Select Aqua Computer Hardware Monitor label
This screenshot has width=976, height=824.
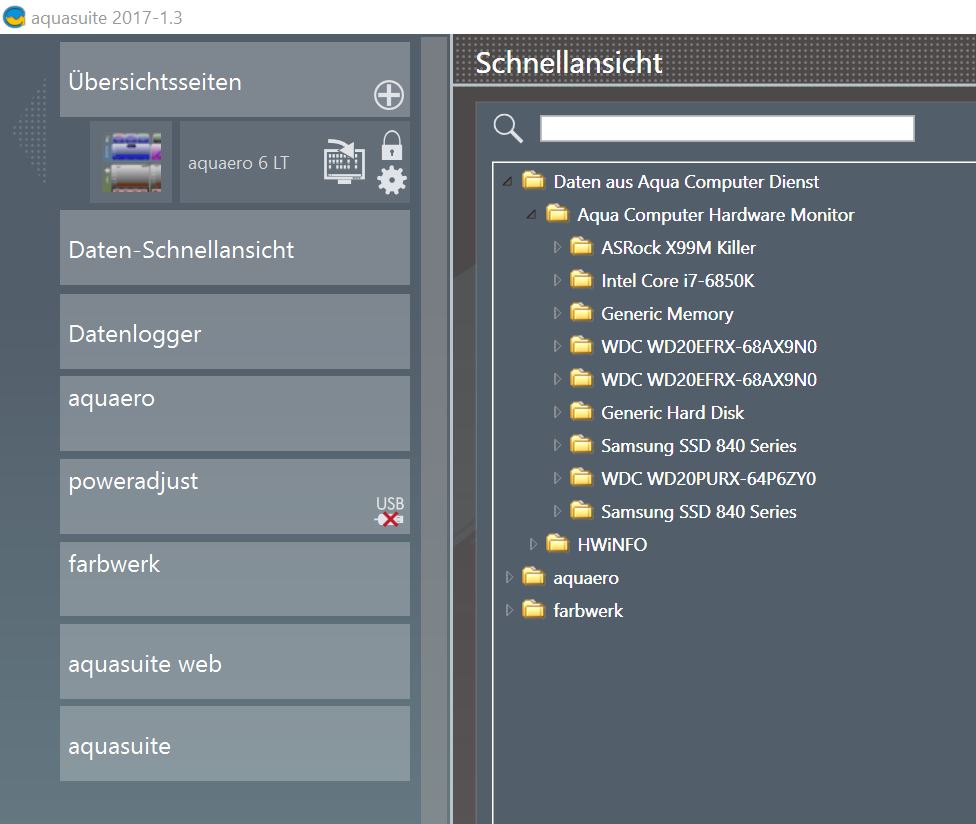click(716, 215)
